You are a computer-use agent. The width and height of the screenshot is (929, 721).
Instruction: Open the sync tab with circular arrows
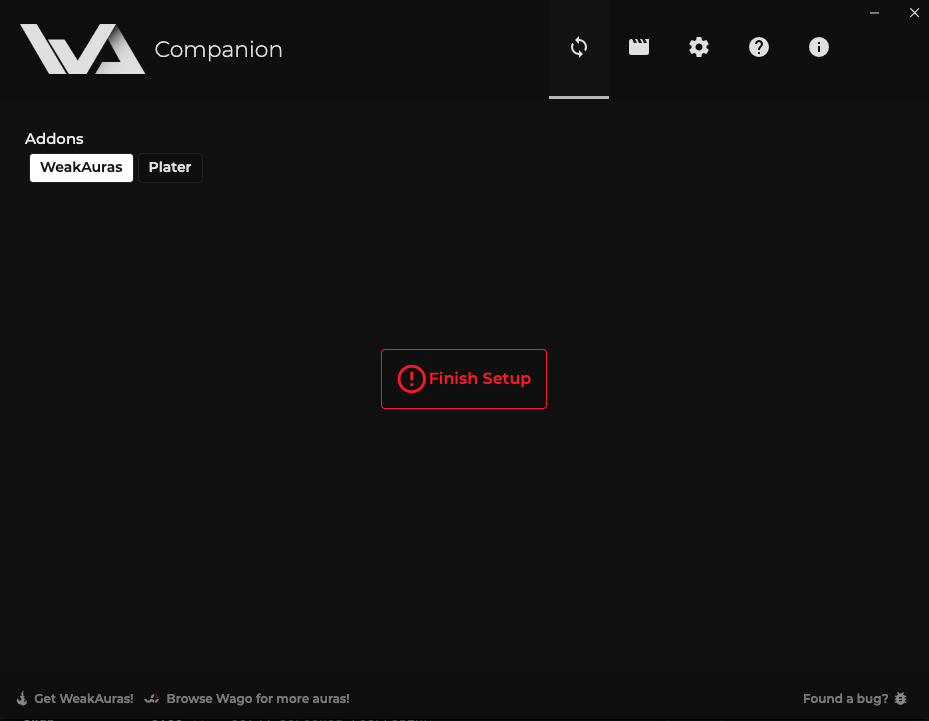pyautogui.click(x=579, y=47)
